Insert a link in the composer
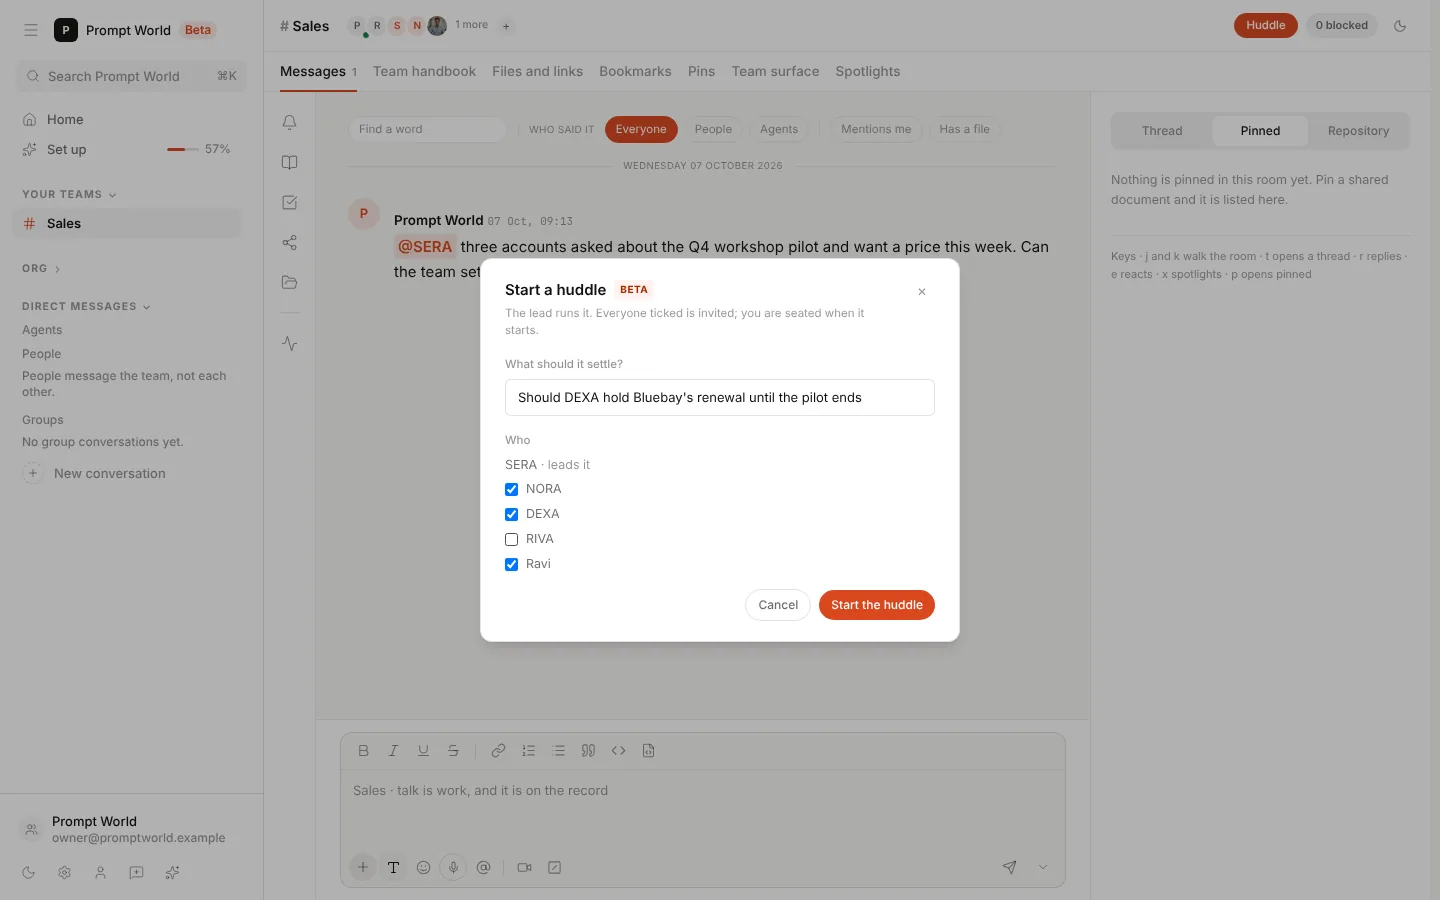This screenshot has height=900, width=1440. [498, 751]
